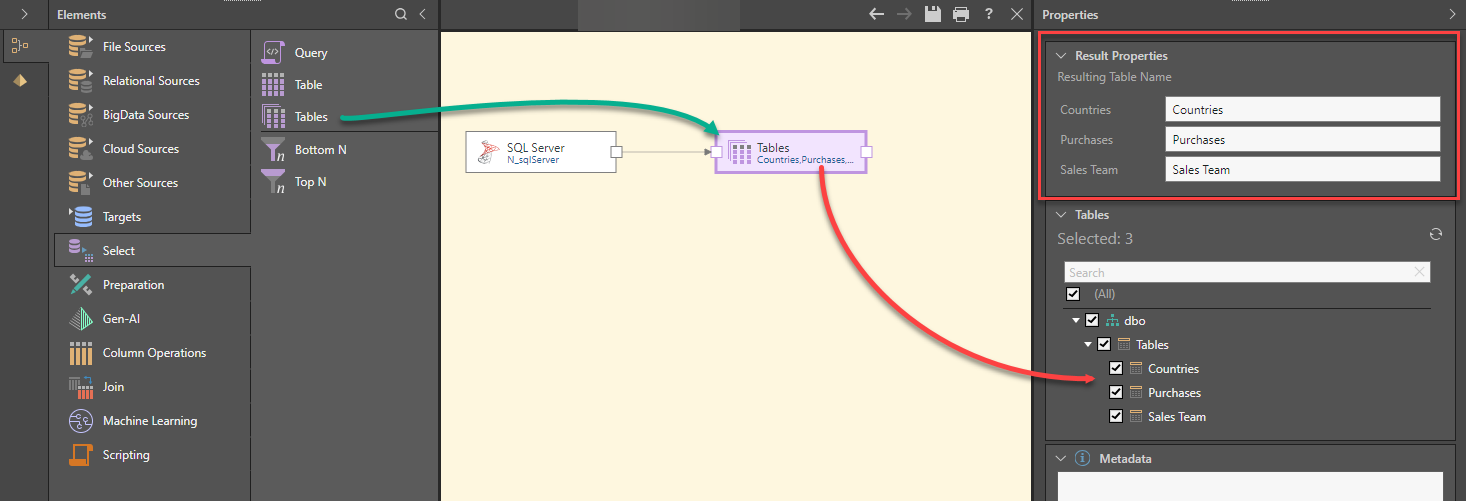Open the Preparation elements category
The height and width of the screenshot is (501, 1466).
(x=132, y=285)
